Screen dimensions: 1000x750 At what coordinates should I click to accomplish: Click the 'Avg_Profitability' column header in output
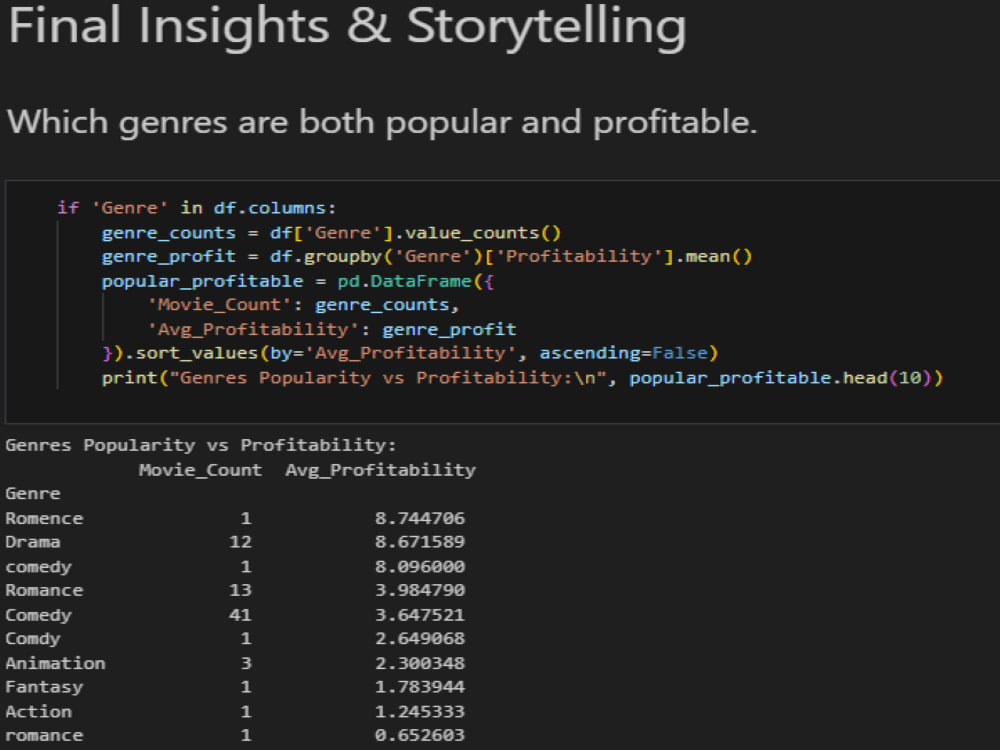380,470
